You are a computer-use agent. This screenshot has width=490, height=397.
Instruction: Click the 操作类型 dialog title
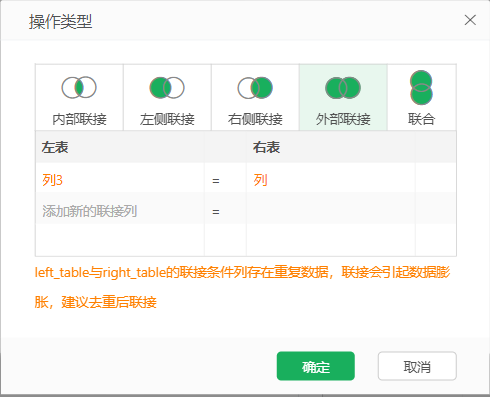[60, 22]
